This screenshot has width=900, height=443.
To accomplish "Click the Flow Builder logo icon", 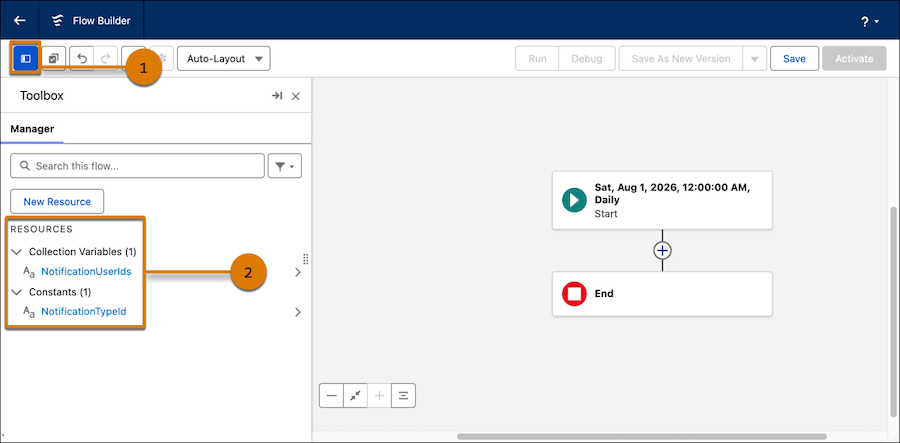I will (x=57, y=21).
